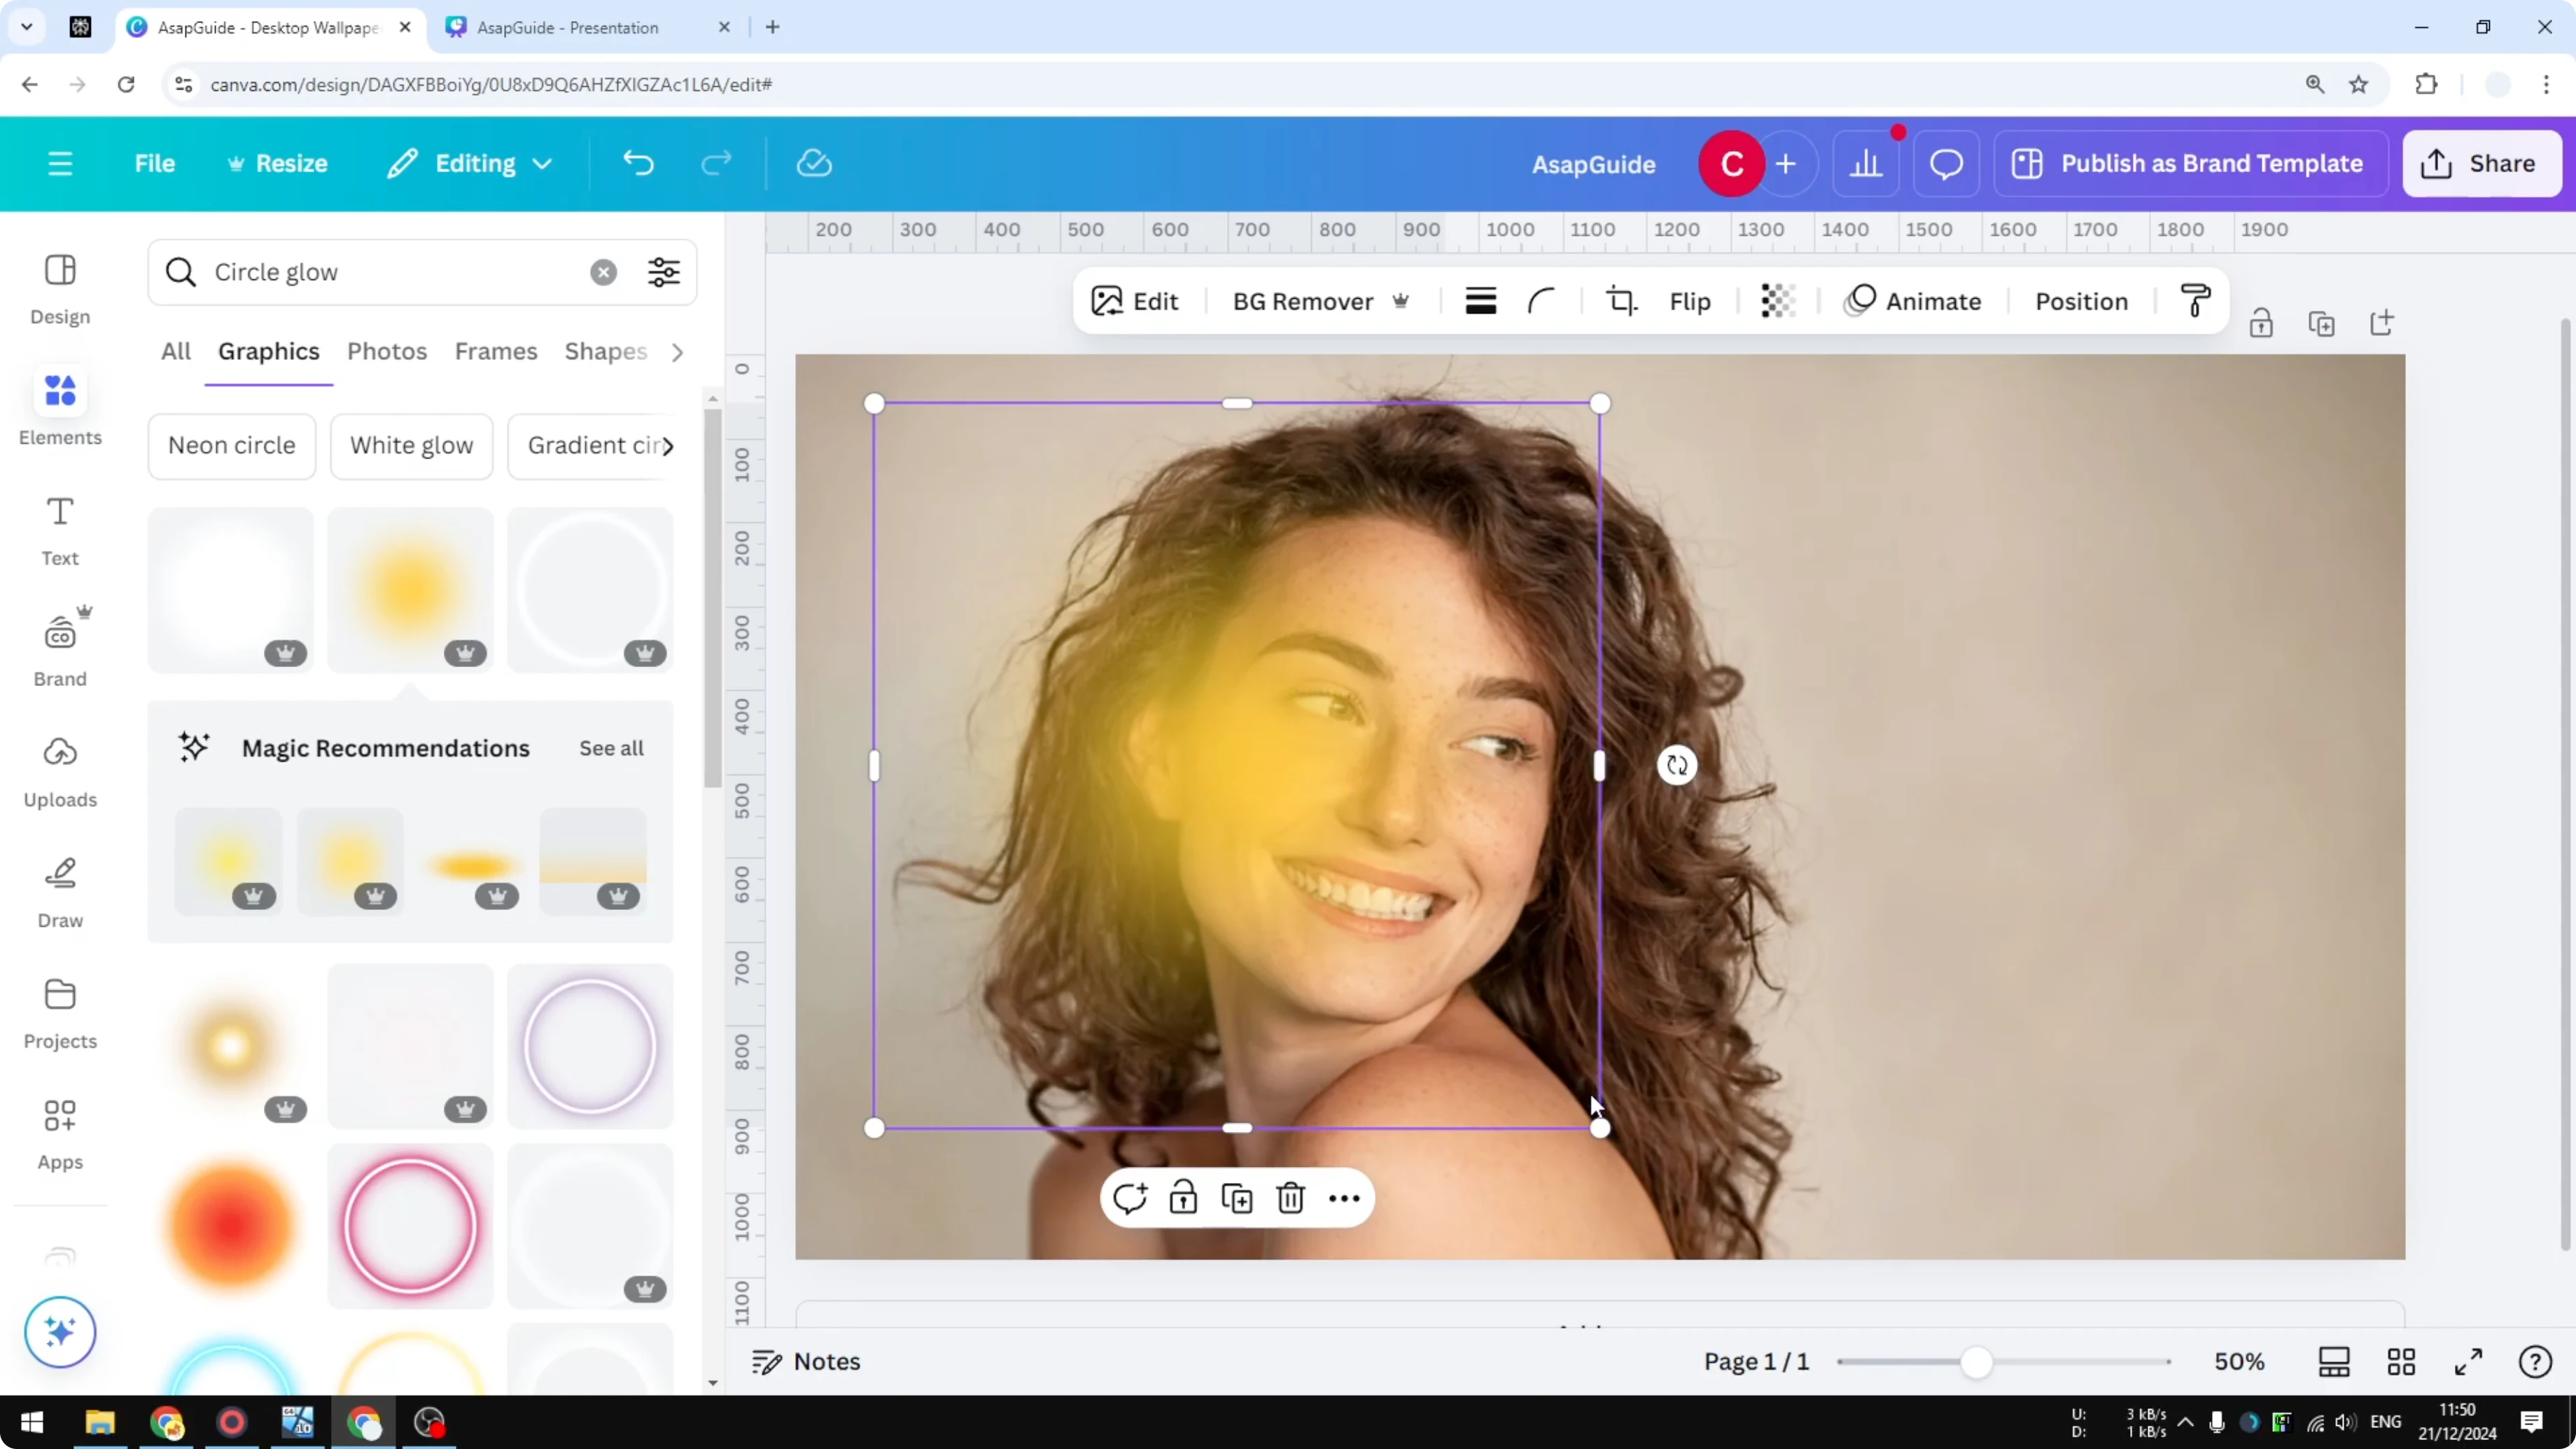Screen dimensions: 2576x1449
Task: Expand more search categories with the arrow
Action: coord(678,352)
